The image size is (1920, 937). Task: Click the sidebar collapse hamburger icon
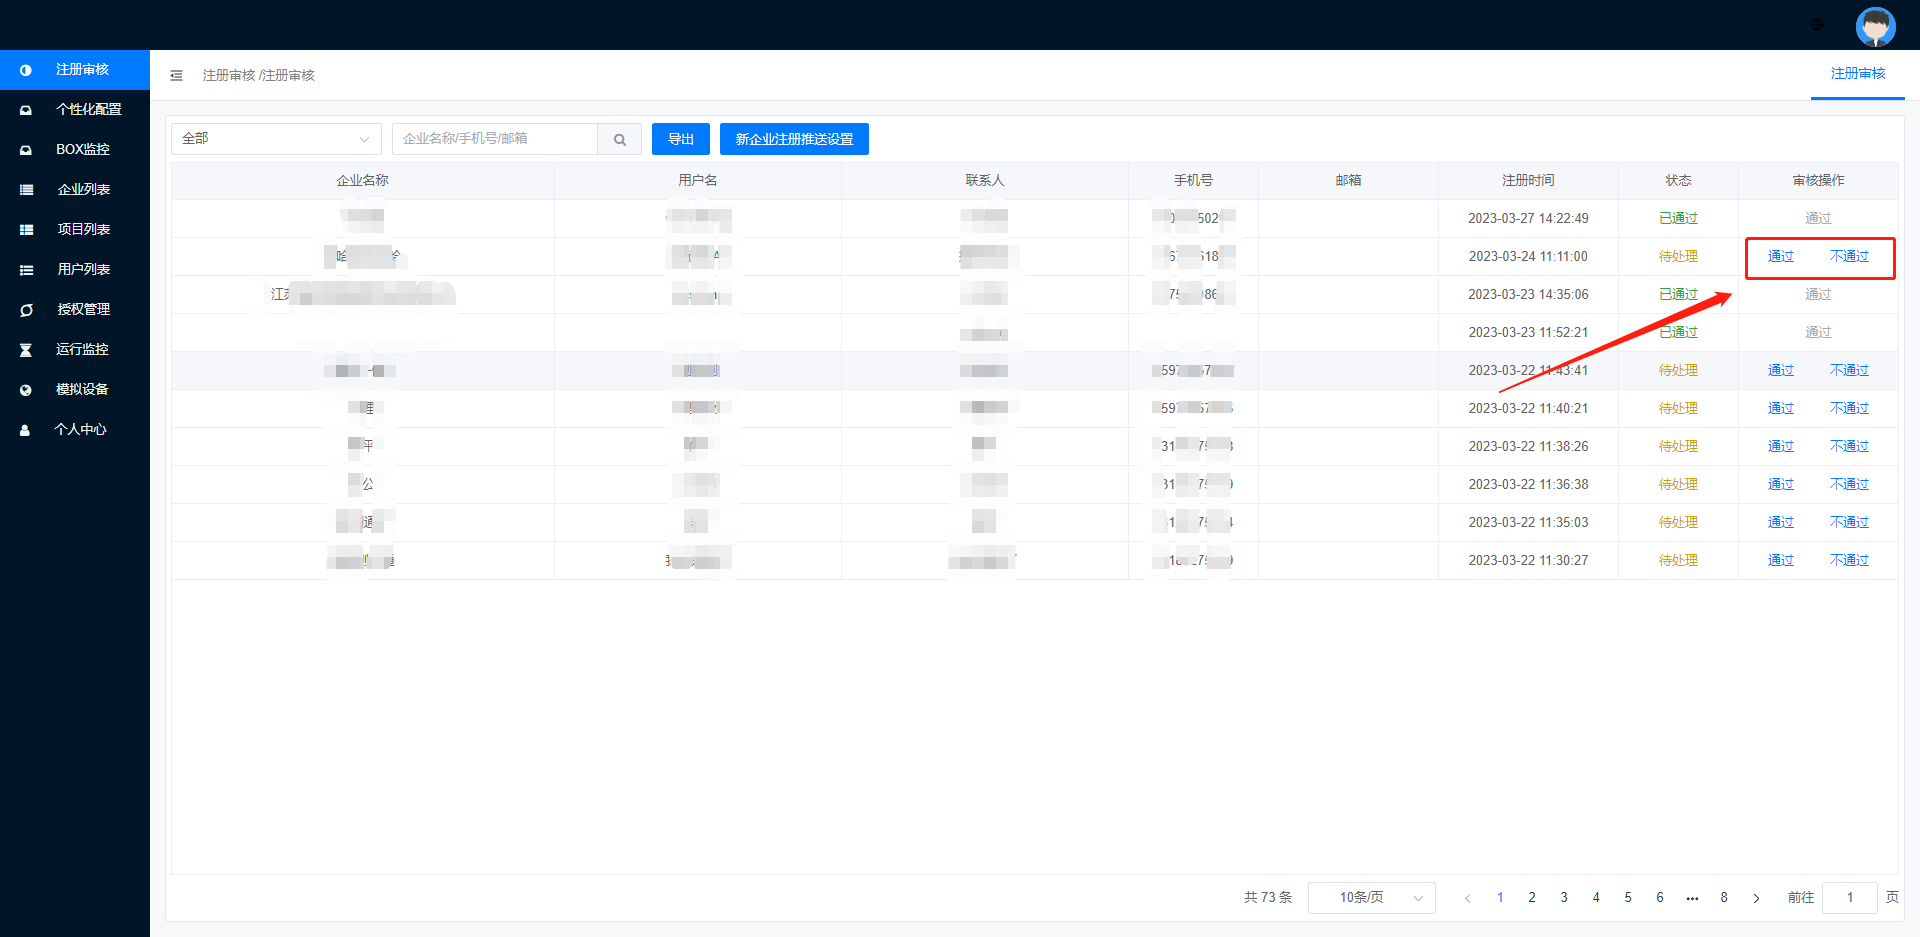click(176, 76)
